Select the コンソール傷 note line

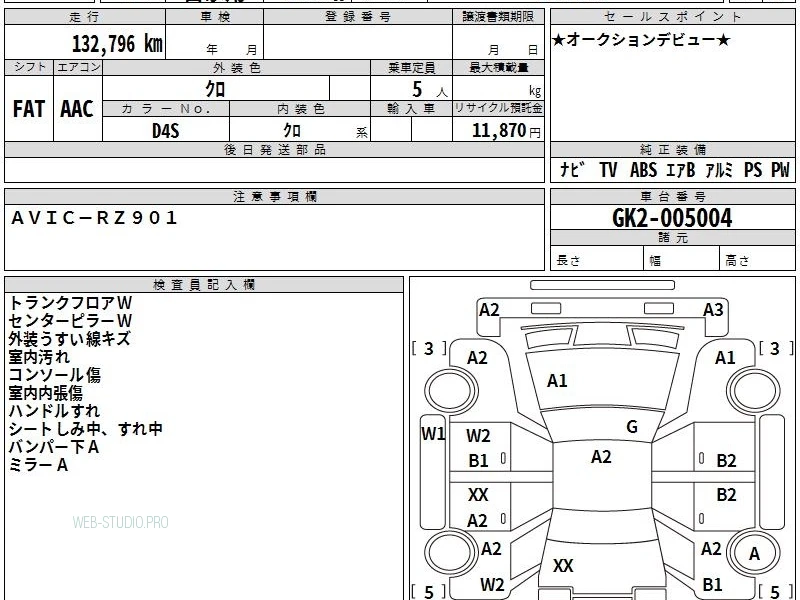coord(55,375)
